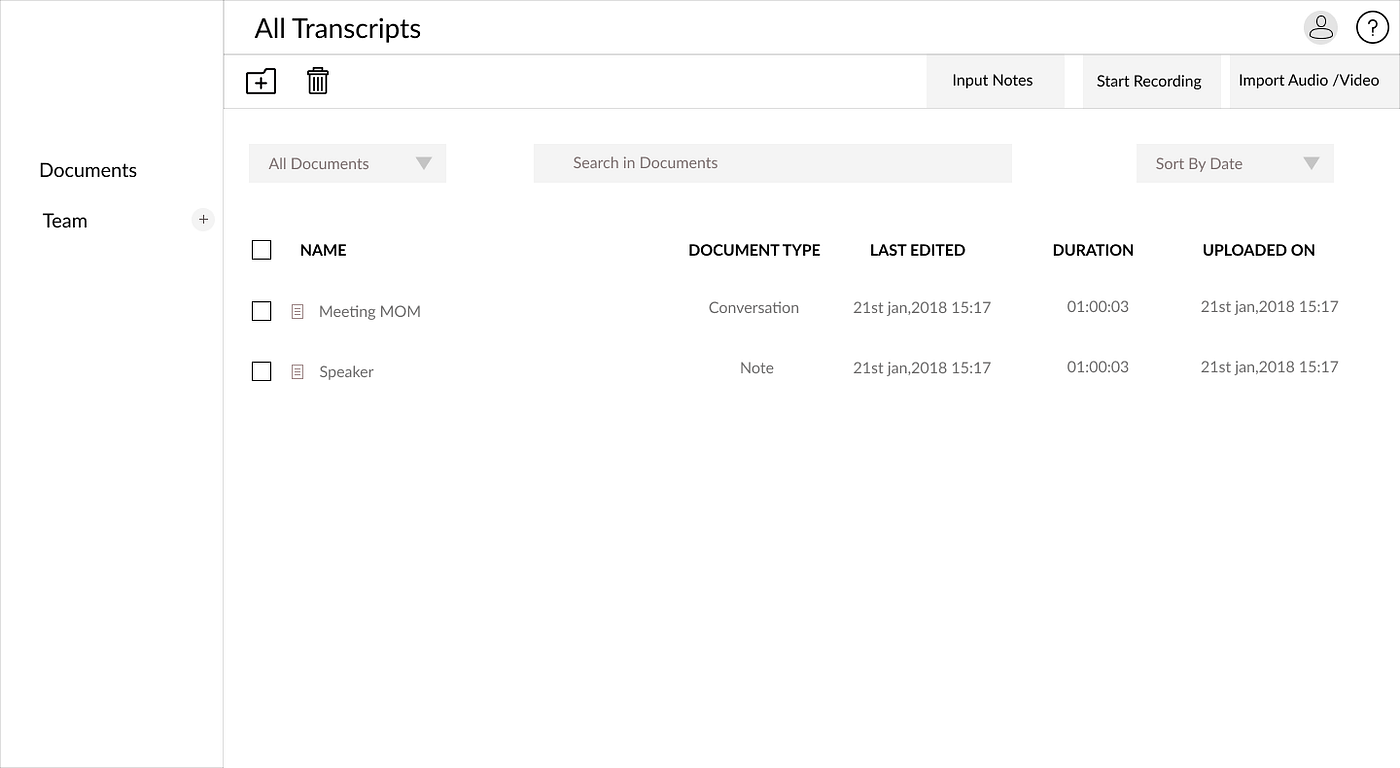The height and width of the screenshot is (768, 1400).
Task: Open the help question mark icon
Action: [1372, 28]
